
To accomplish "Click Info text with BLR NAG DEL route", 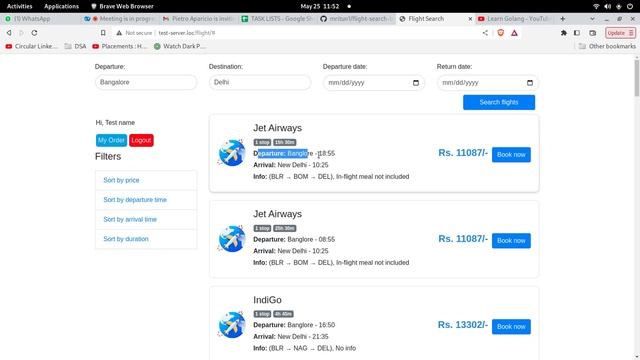I will pyautogui.click(x=304, y=348).
